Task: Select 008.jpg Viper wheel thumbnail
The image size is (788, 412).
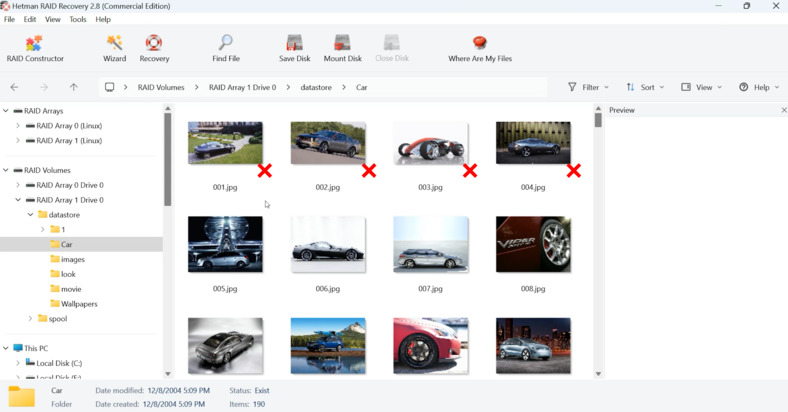Action: [x=533, y=244]
